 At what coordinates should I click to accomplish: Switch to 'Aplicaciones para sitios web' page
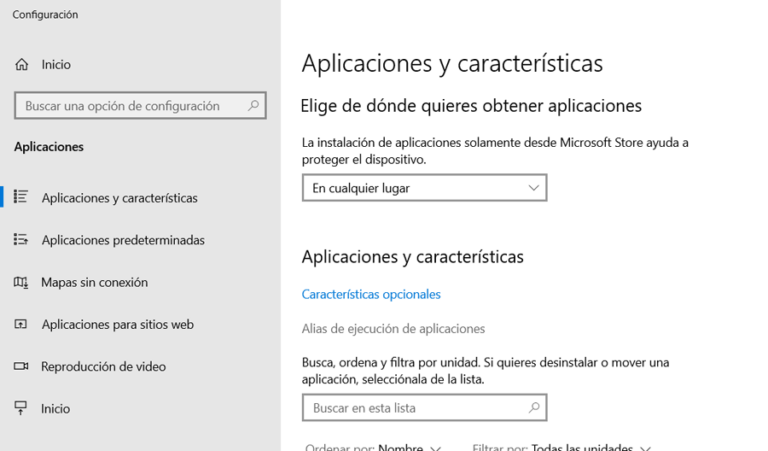[117, 324]
